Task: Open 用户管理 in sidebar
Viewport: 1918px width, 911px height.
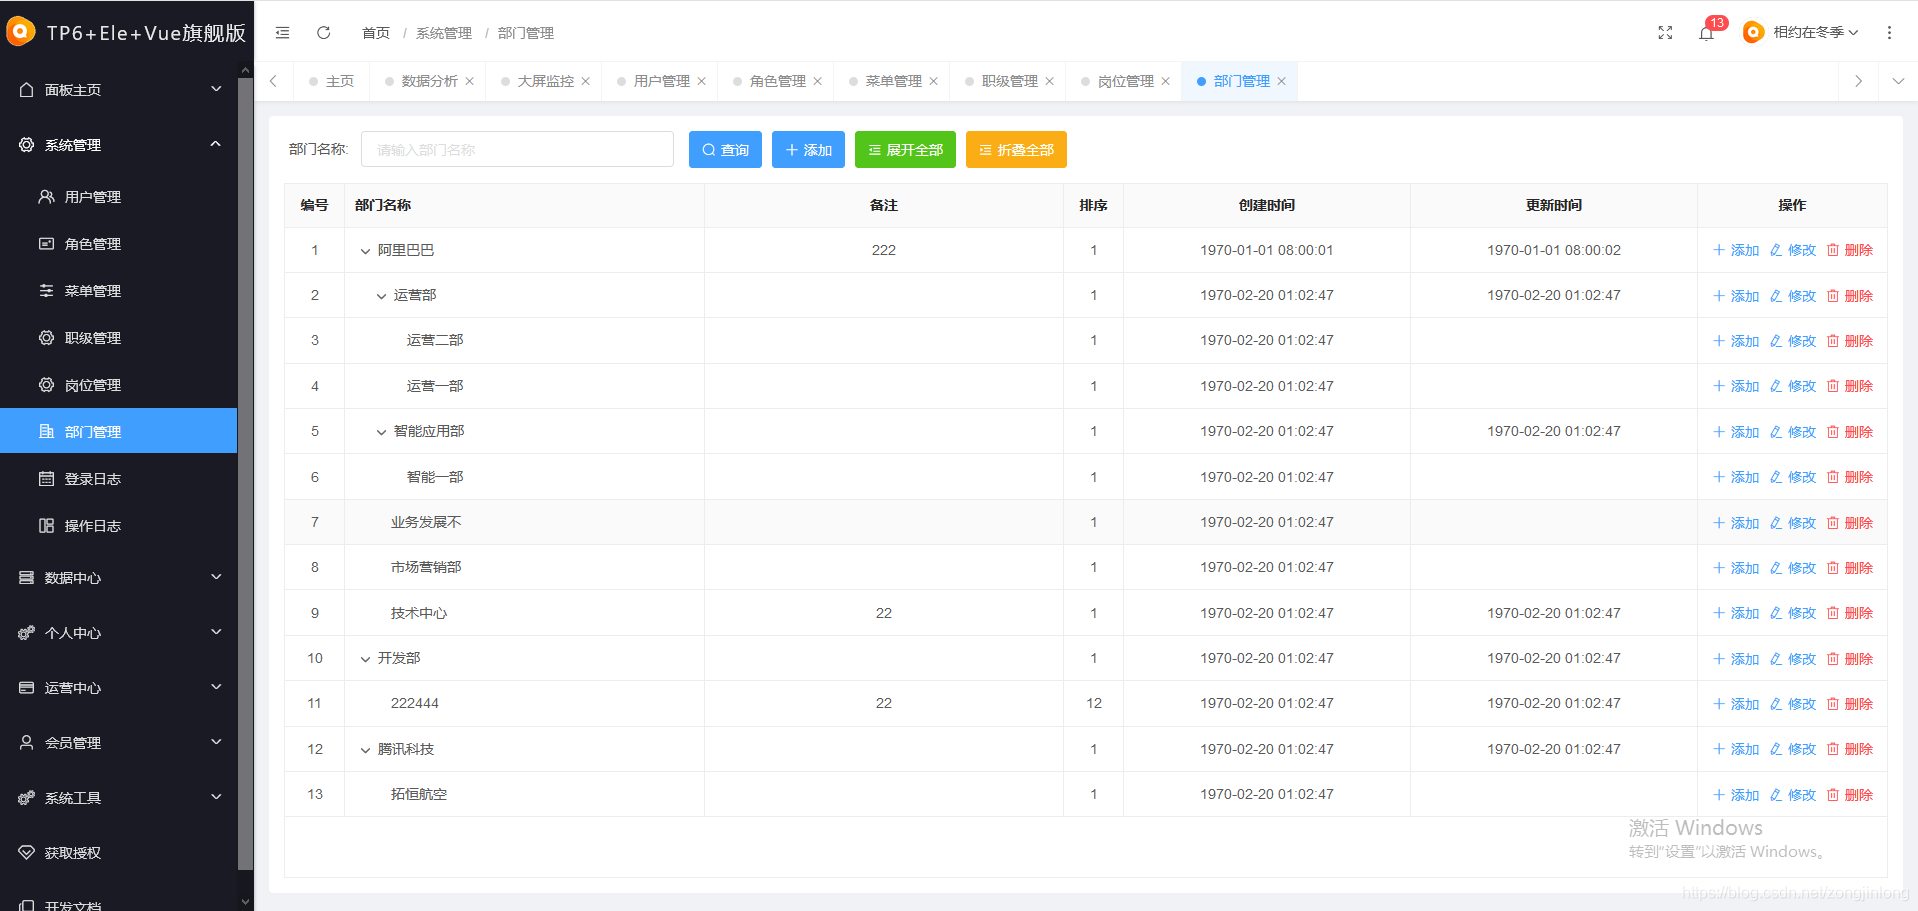Action: pyautogui.click(x=118, y=197)
